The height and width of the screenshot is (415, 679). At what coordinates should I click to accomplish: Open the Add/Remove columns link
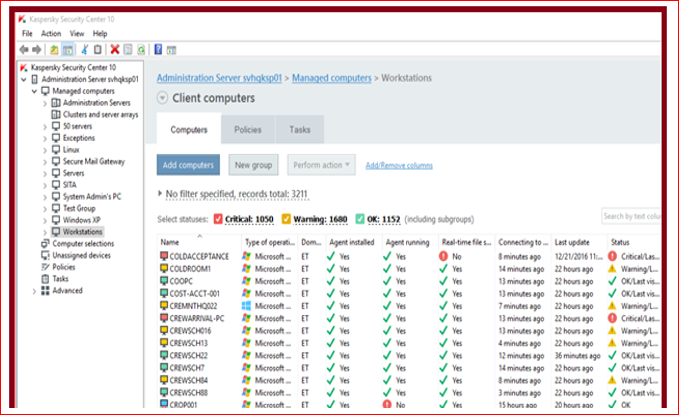[x=399, y=165]
